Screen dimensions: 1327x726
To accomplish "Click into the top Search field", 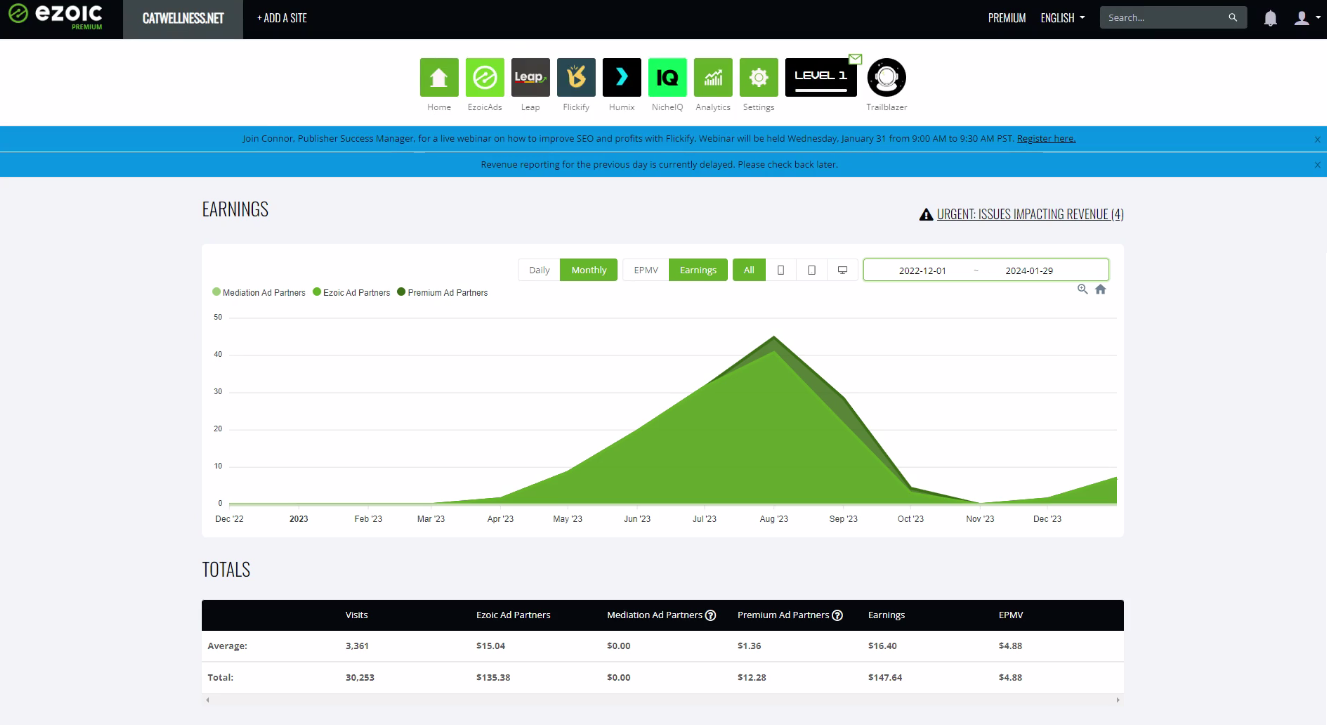I will coord(1165,18).
